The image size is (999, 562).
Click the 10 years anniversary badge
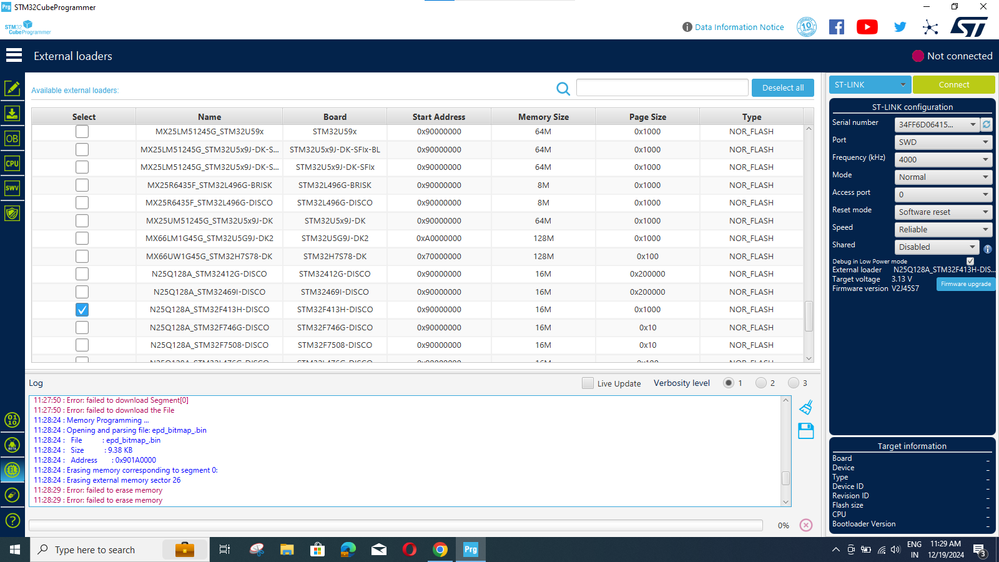click(807, 27)
